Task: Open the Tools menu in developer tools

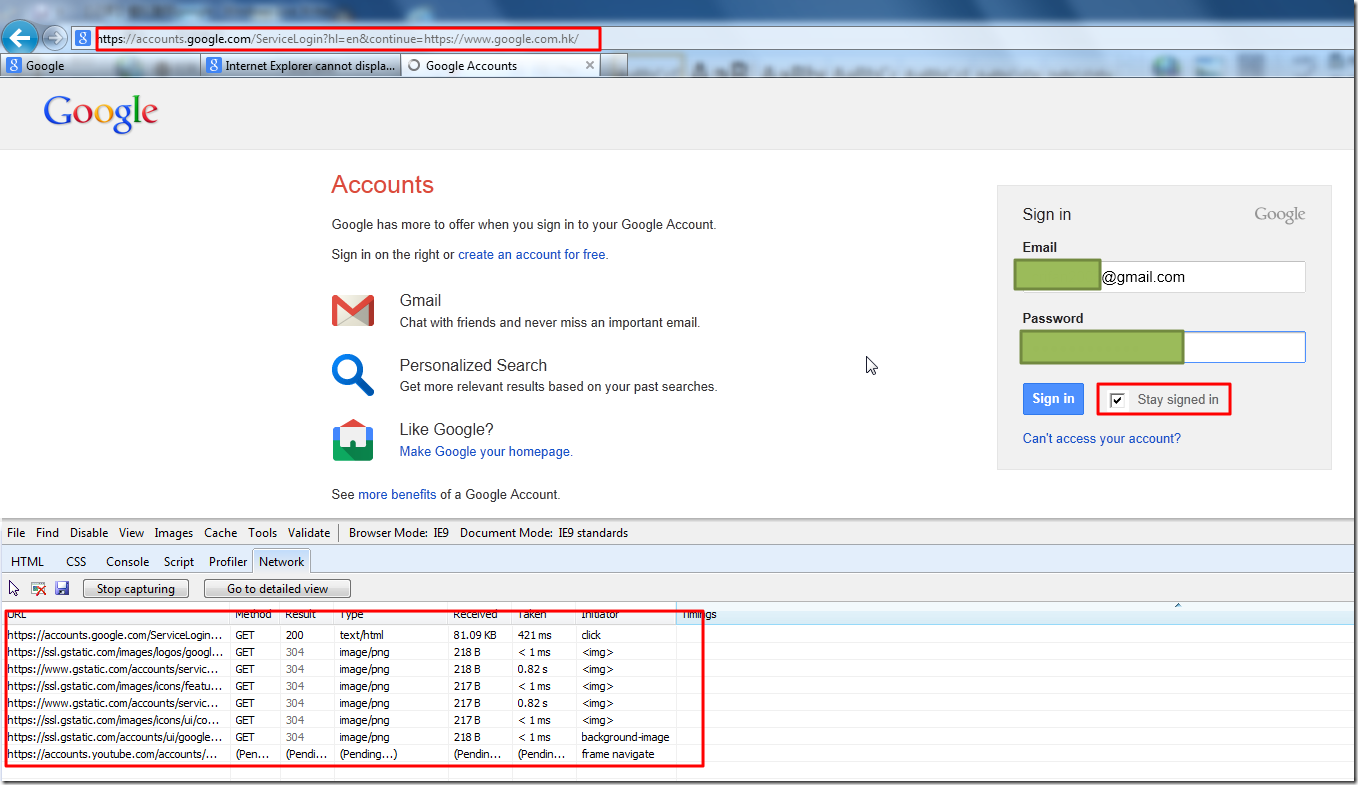Action: point(263,533)
